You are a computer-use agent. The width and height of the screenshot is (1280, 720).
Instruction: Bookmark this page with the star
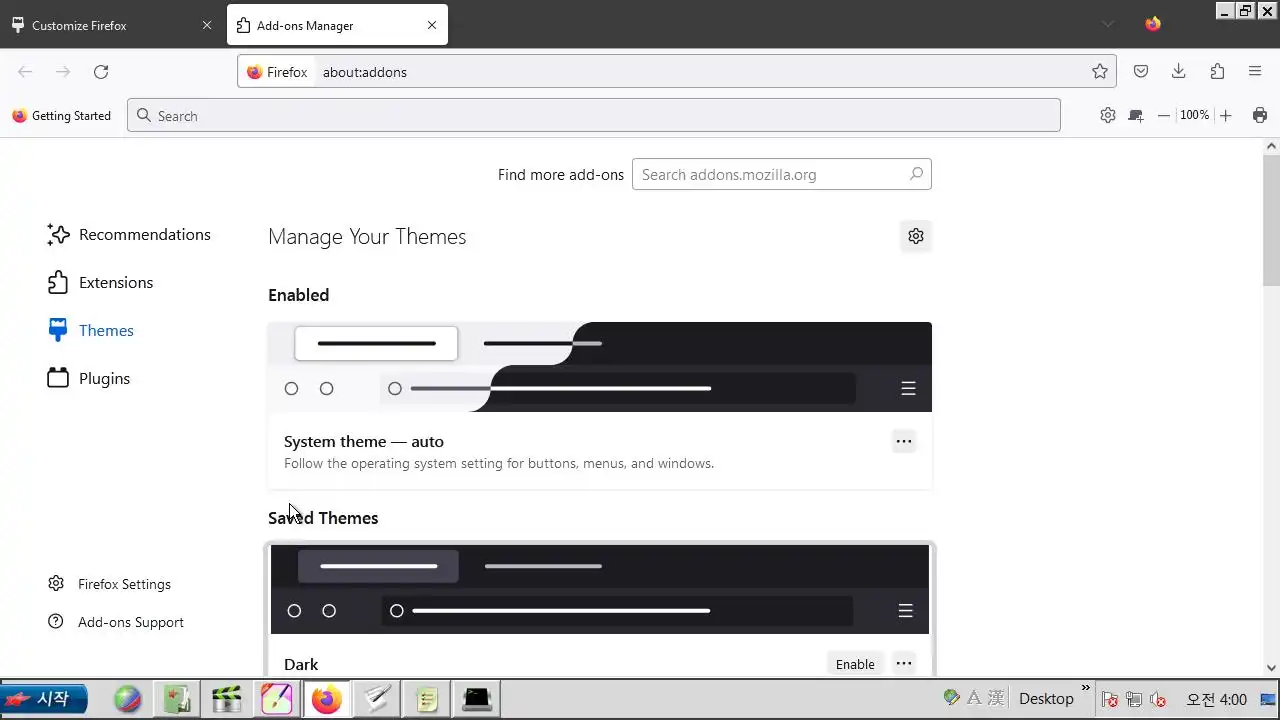[x=1100, y=71]
